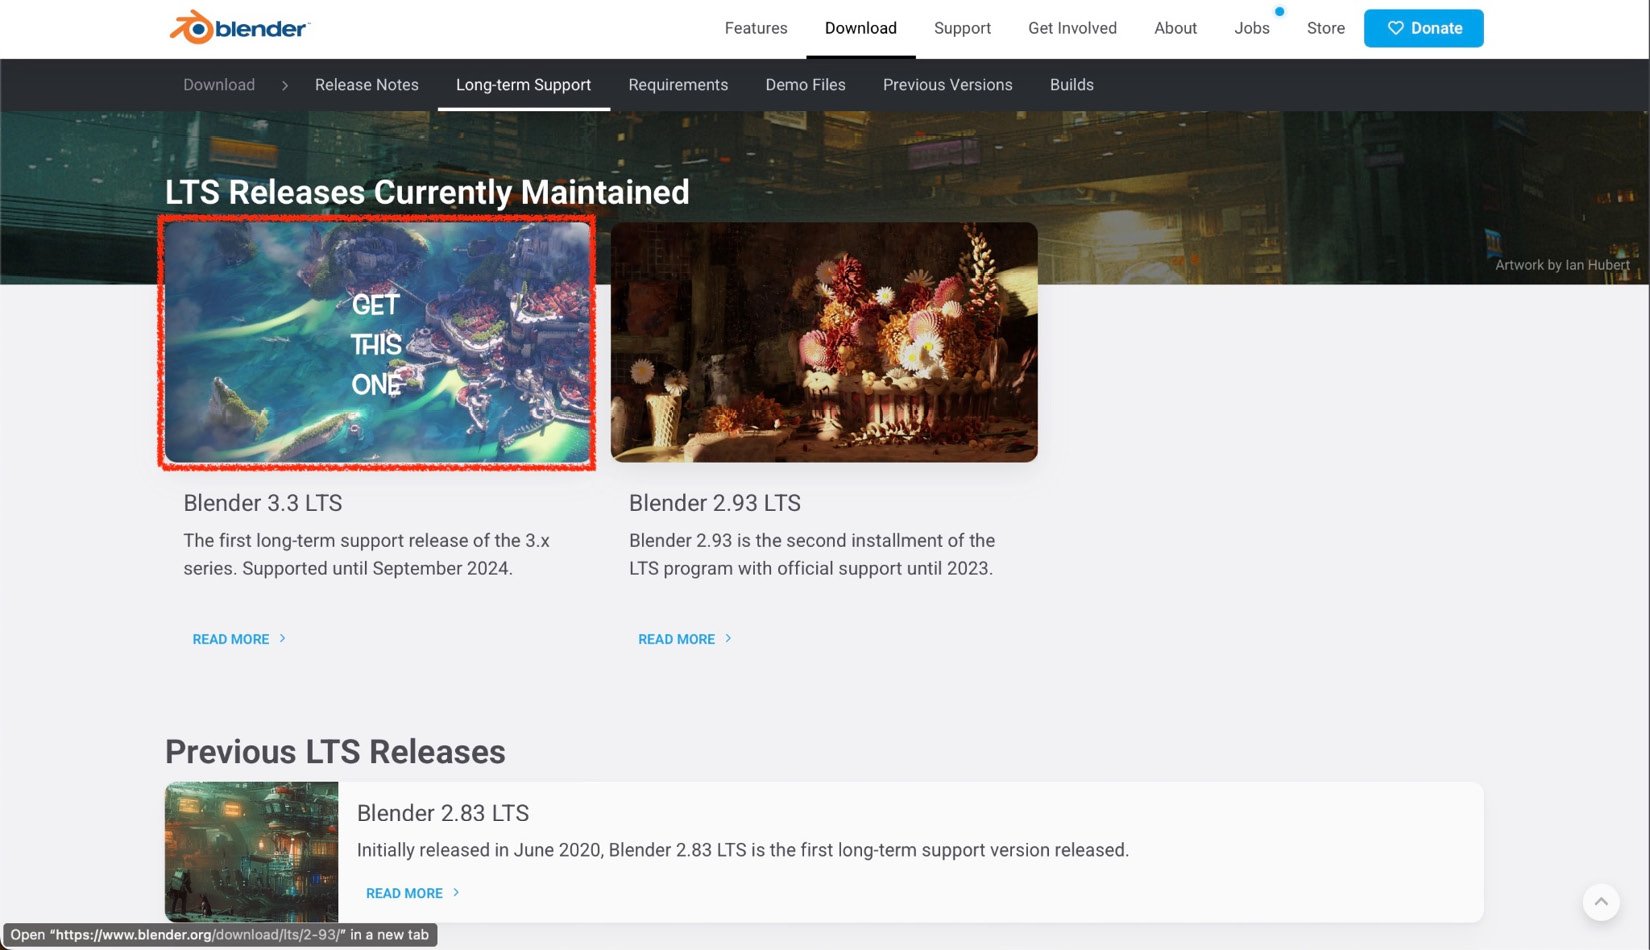Click the 'official support until 2023' description
The image size is (1650, 950).
(x=812, y=554)
